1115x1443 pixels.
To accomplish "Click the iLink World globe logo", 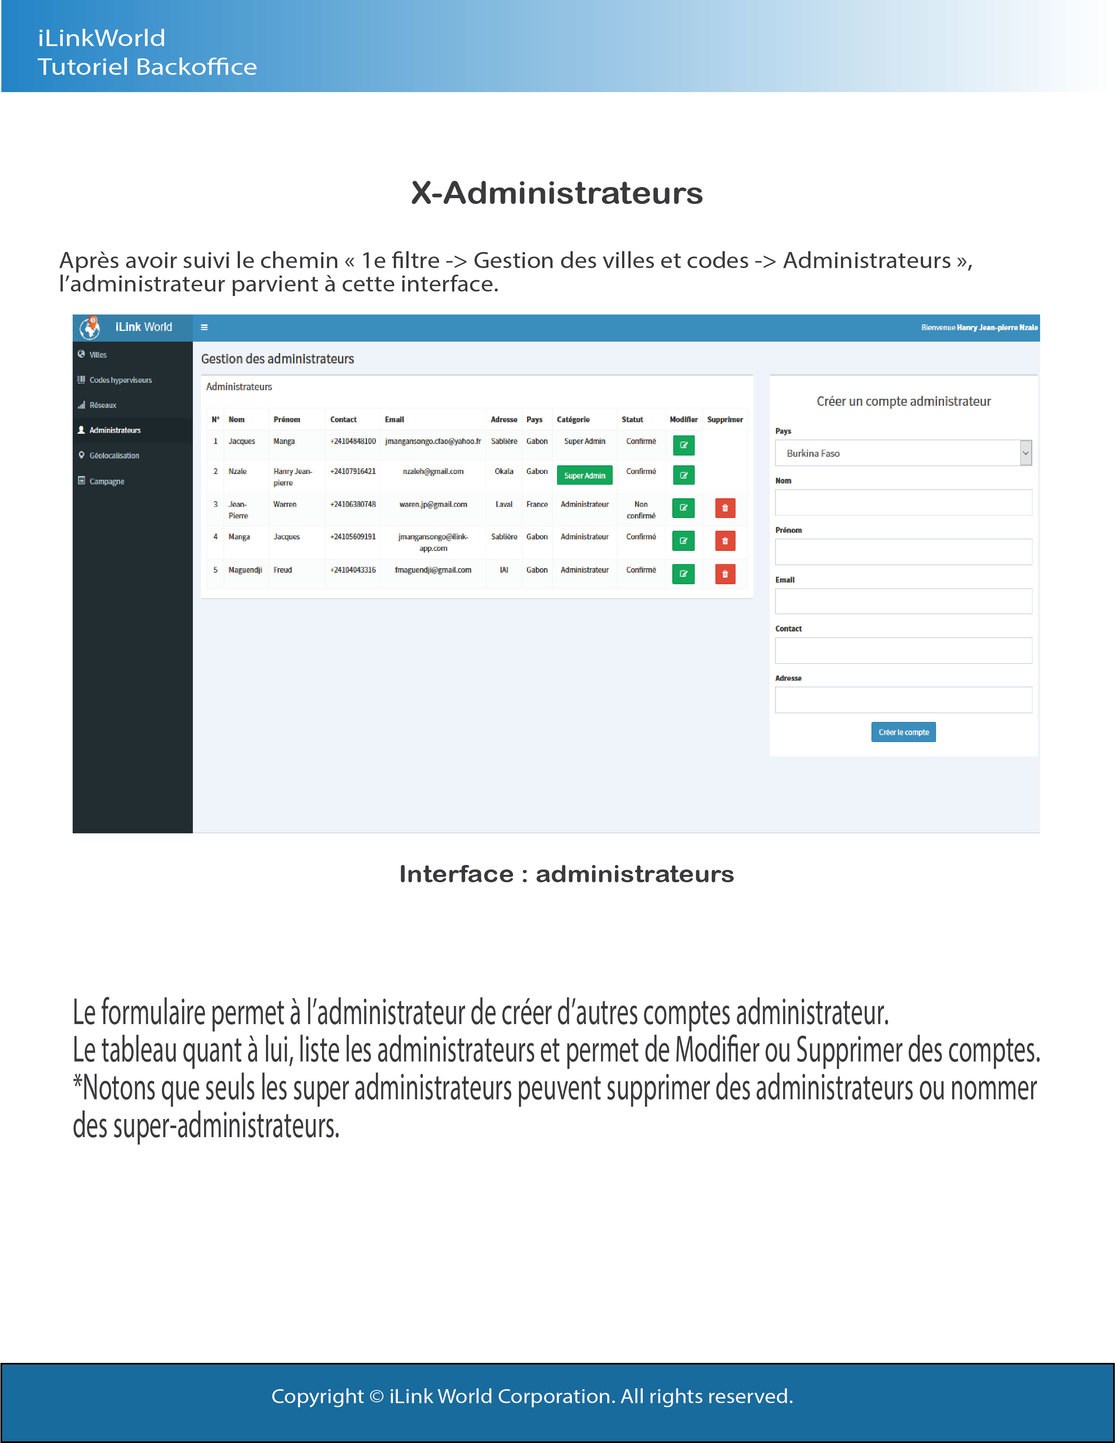I will tap(90, 327).
